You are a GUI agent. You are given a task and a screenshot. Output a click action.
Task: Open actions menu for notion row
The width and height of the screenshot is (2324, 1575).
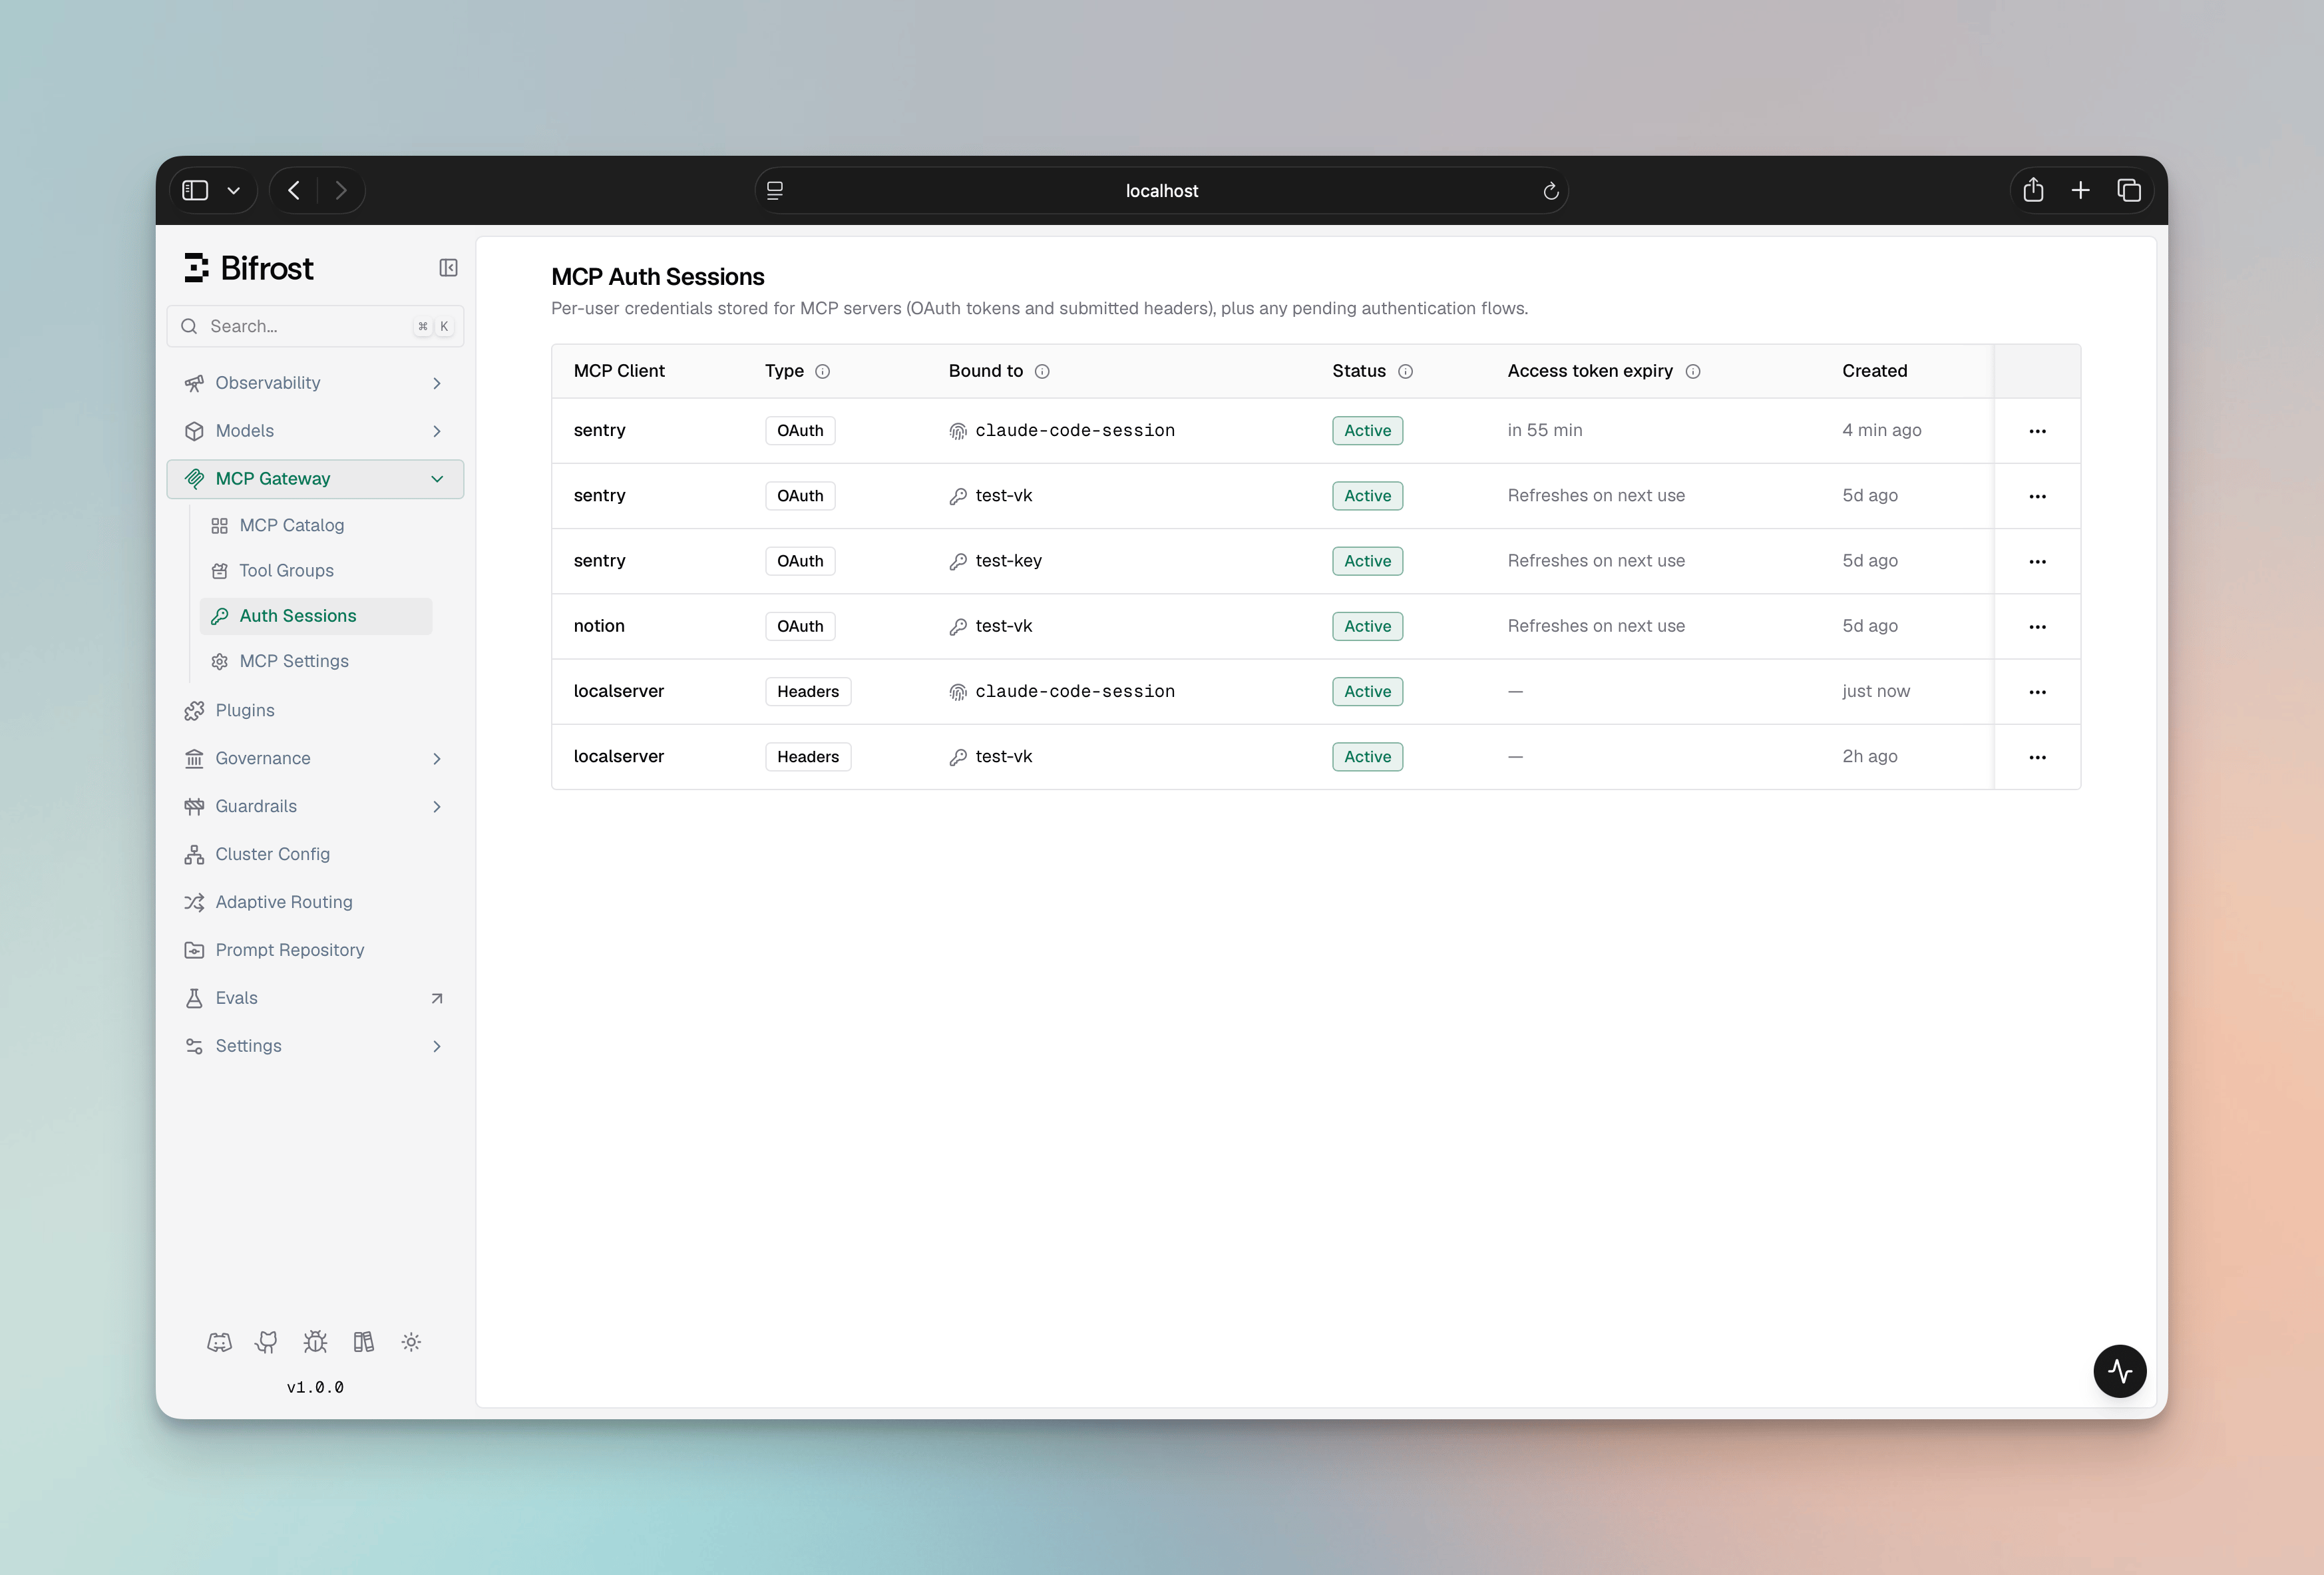[2037, 627]
